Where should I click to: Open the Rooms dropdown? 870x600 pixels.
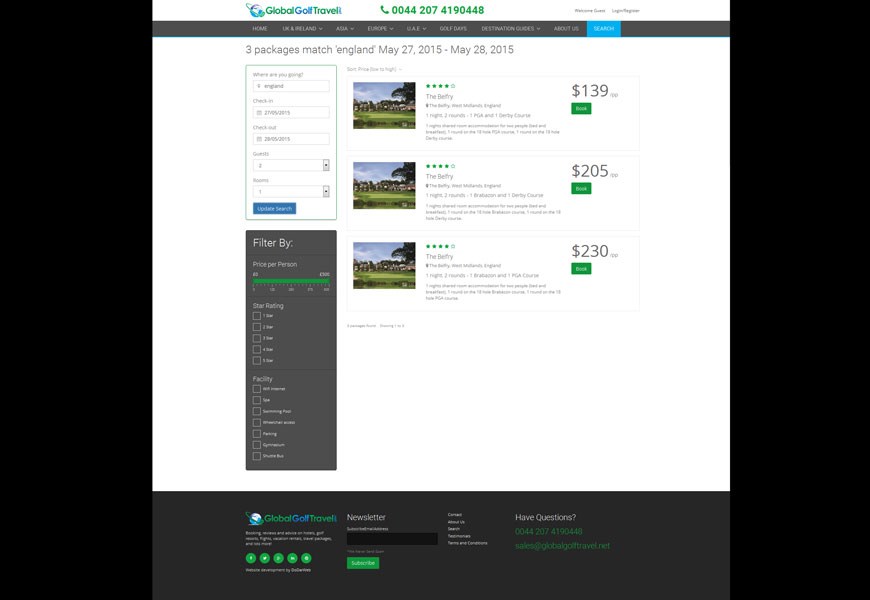coord(291,191)
